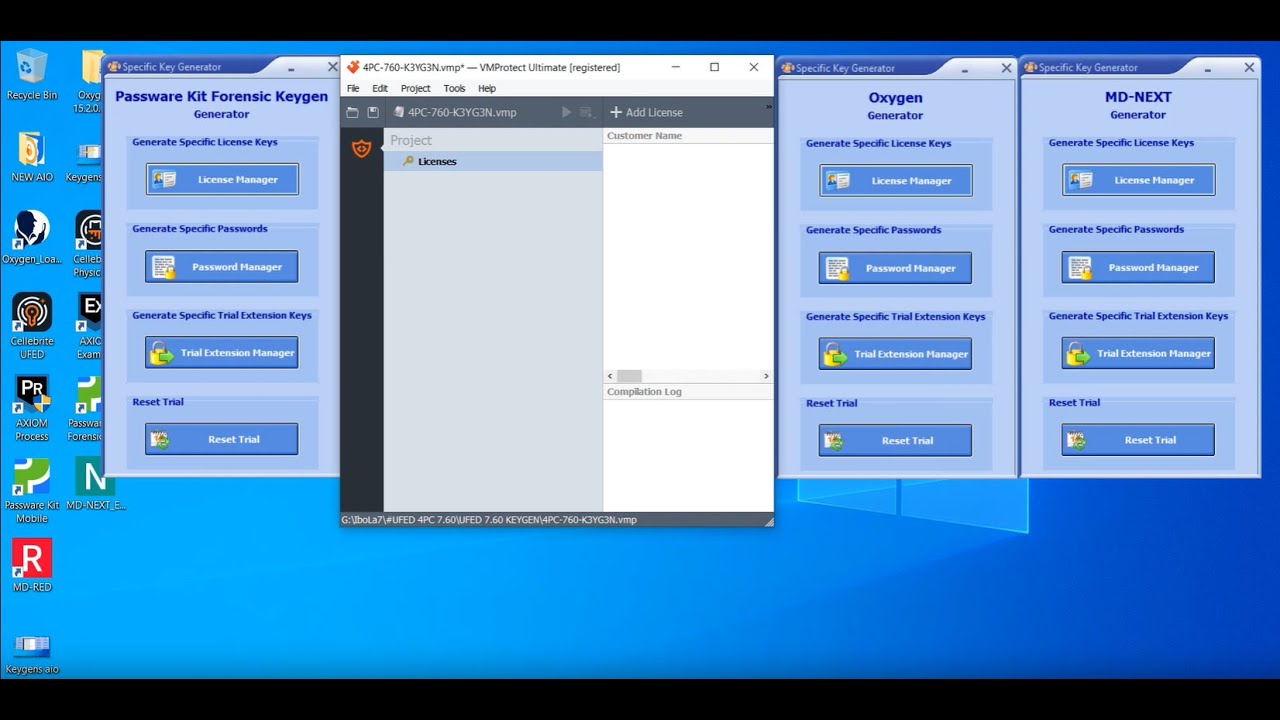Click the open project folder icon in VMProtect

[x=352, y=112]
